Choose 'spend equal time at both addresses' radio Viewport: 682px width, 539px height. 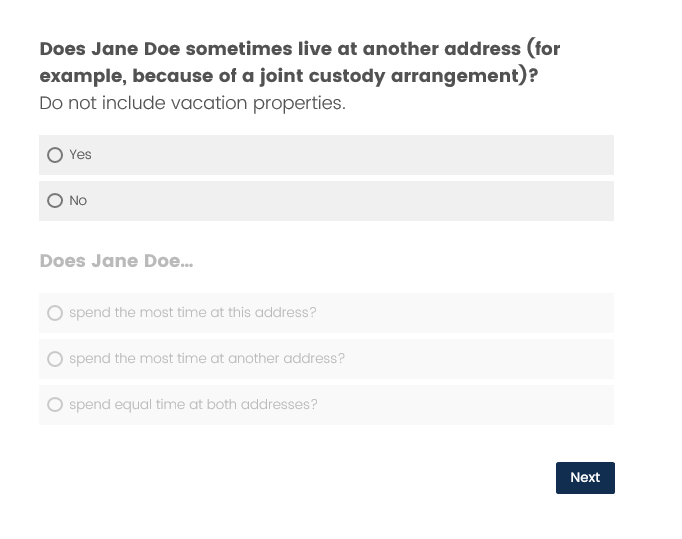(x=55, y=405)
